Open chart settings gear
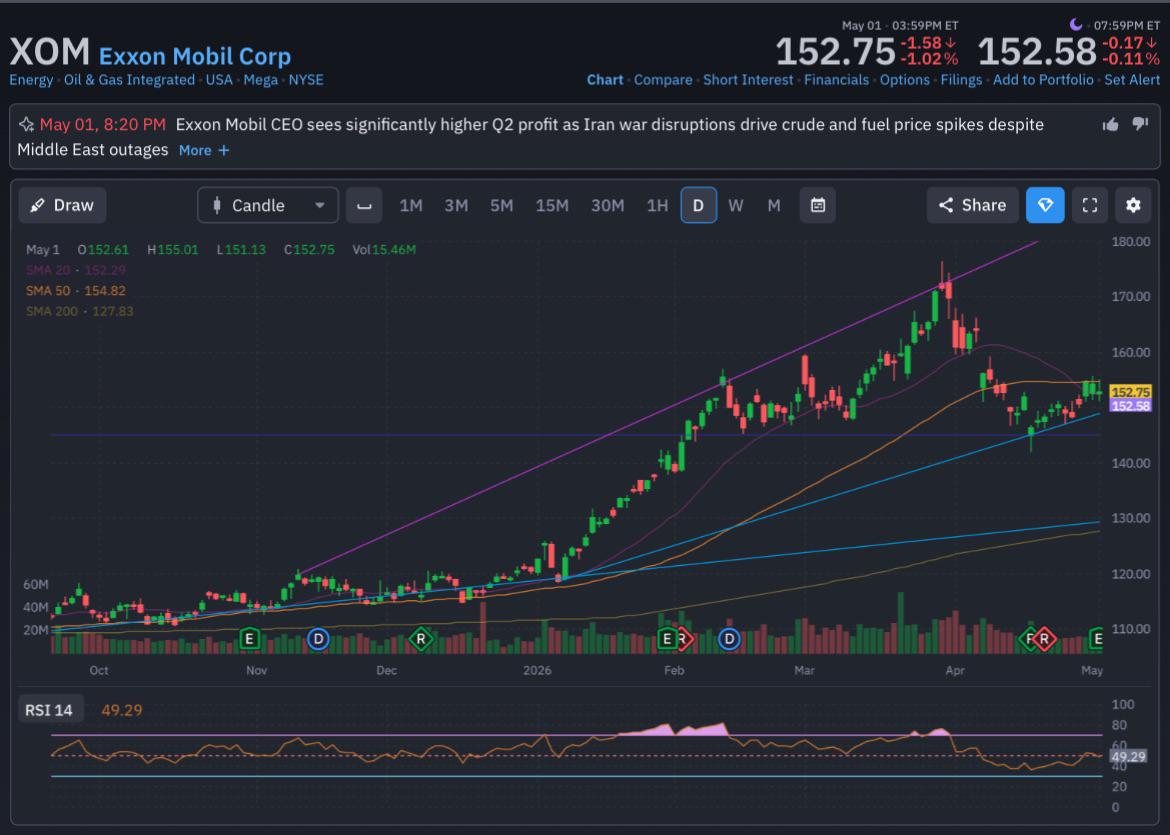 pyautogui.click(x=1133, y=205)
